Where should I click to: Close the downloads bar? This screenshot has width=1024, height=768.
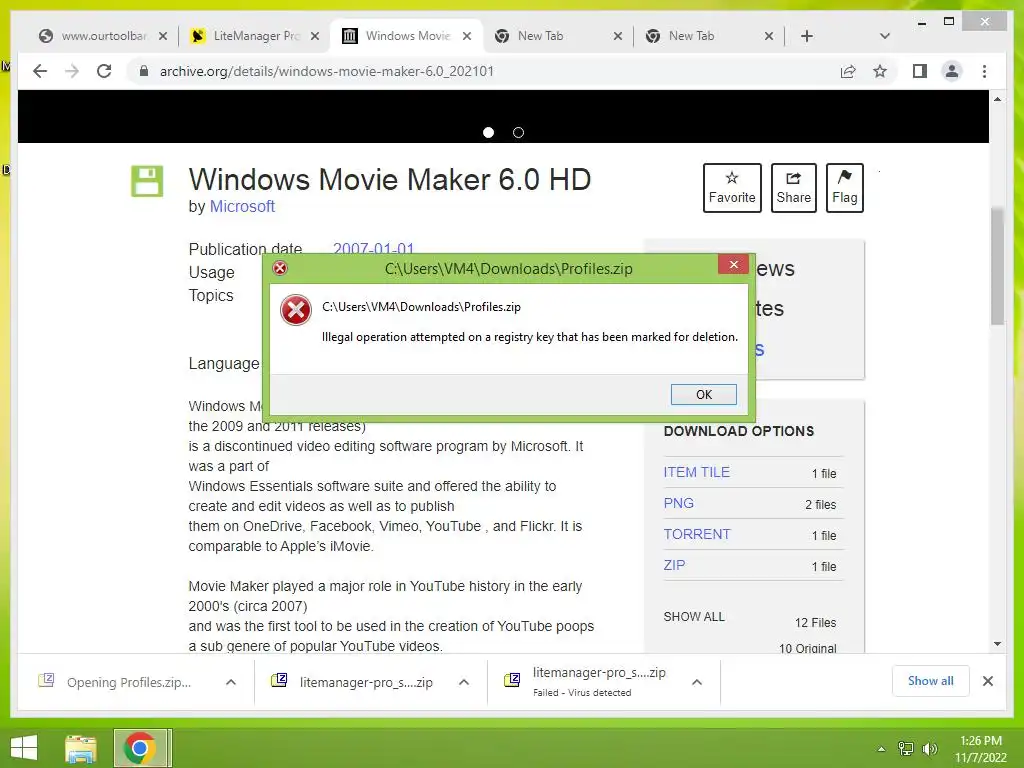click(988, 681)
